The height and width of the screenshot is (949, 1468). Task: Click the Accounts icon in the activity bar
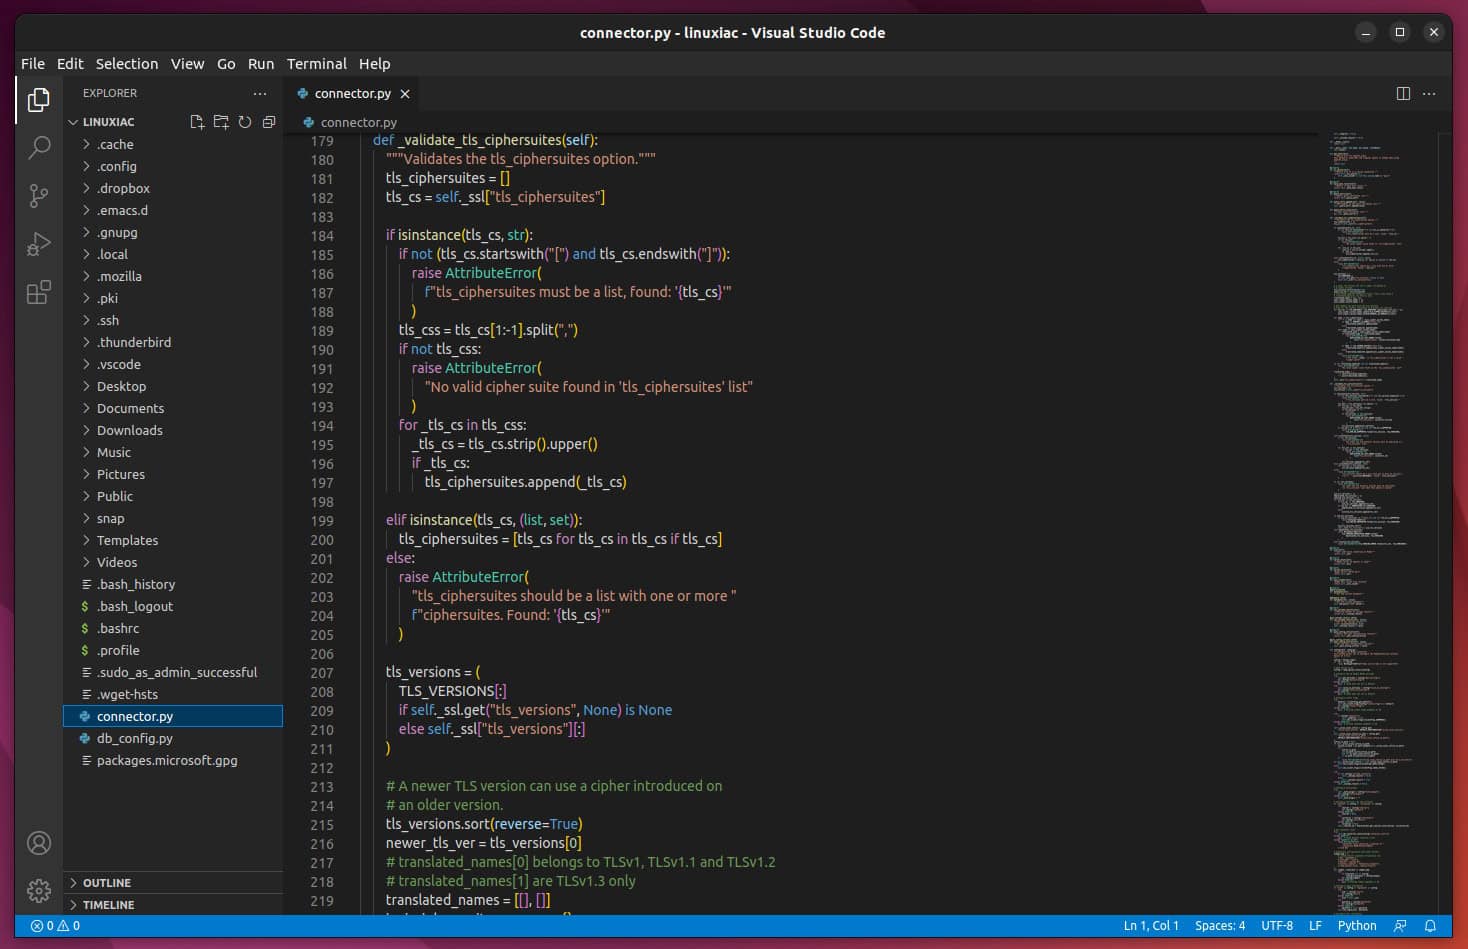tap(39, 844)
